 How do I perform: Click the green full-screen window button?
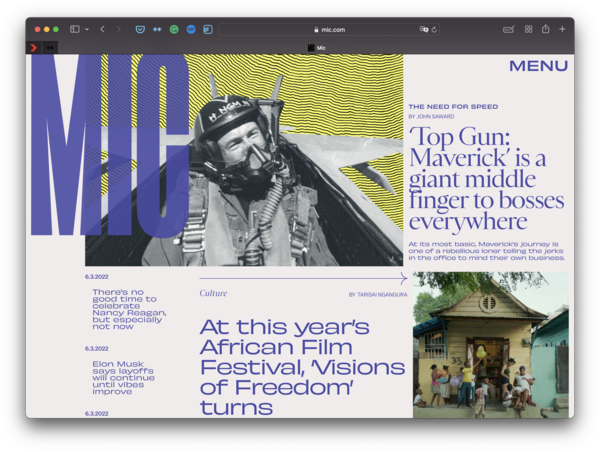[x=56, y=29]
